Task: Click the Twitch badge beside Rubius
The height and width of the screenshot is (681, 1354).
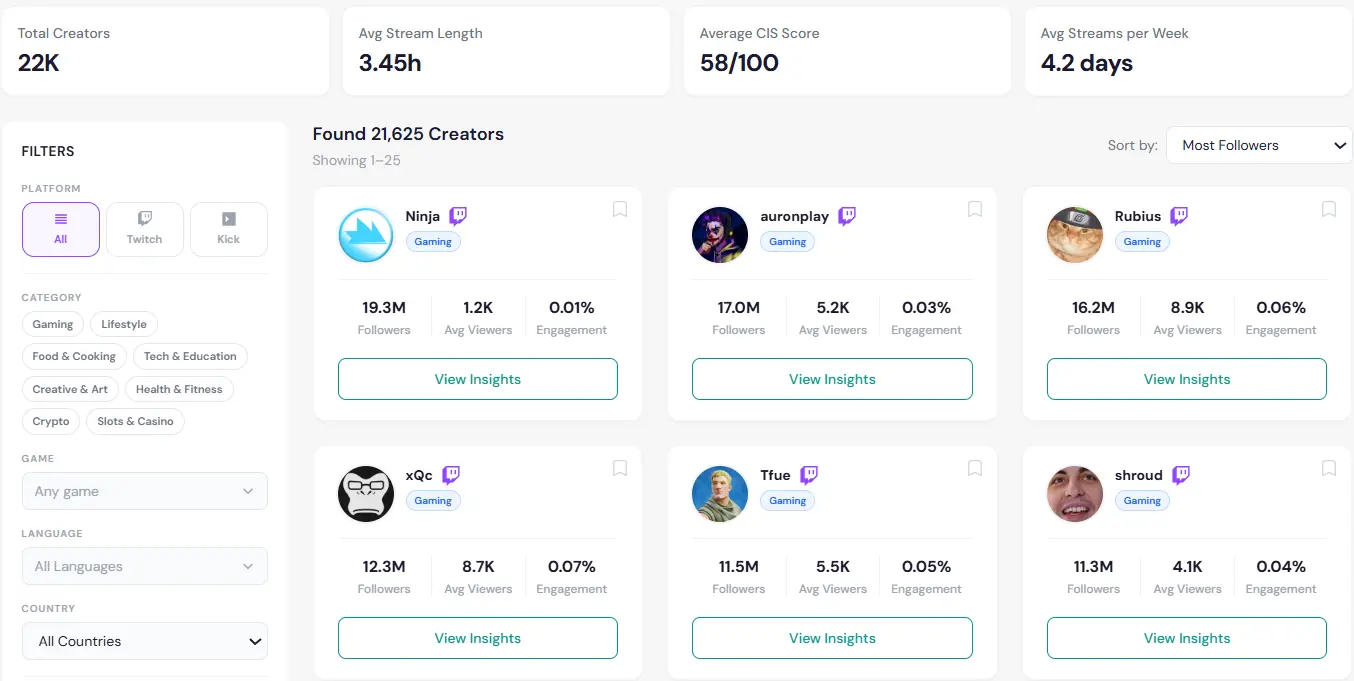Action: 1177,216
